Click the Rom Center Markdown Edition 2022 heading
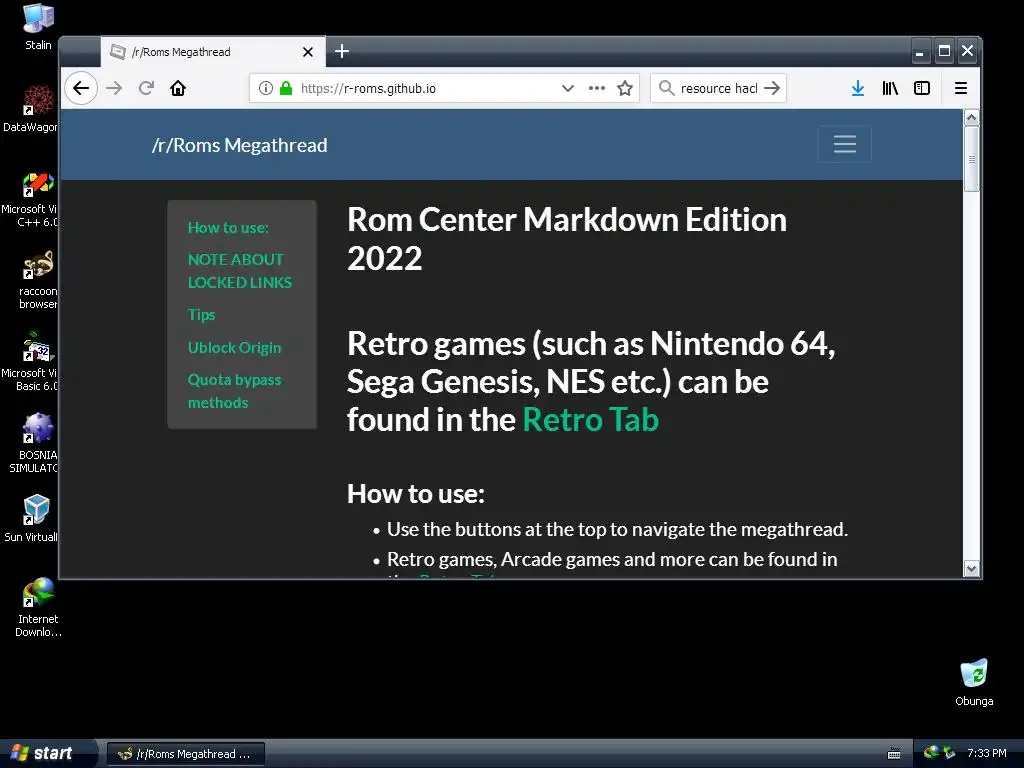The image size is (1024, 768). pyautogui.click(x=567, y=238)
